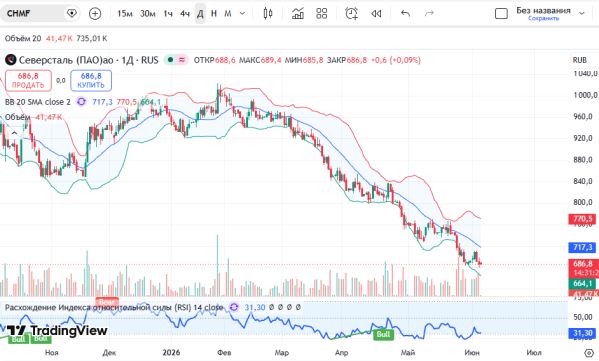Switch to the 1ч interval
The width and height of the screenshot is (599, 361).
coord(168,14)
